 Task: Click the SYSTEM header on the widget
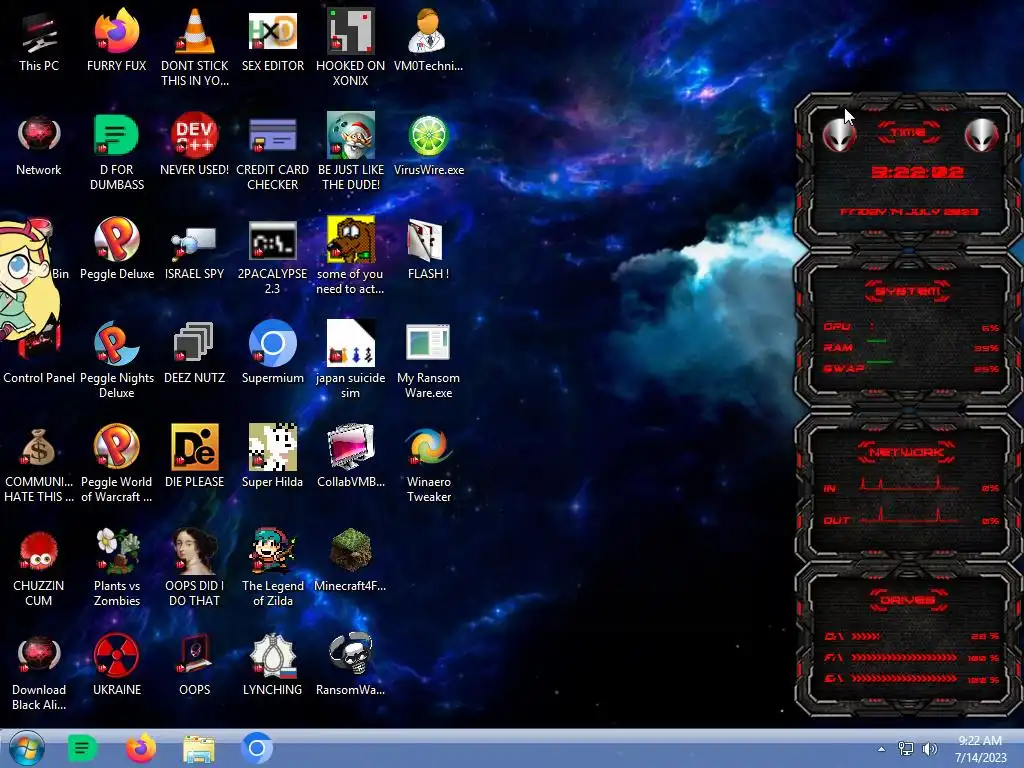click(908, 291)
